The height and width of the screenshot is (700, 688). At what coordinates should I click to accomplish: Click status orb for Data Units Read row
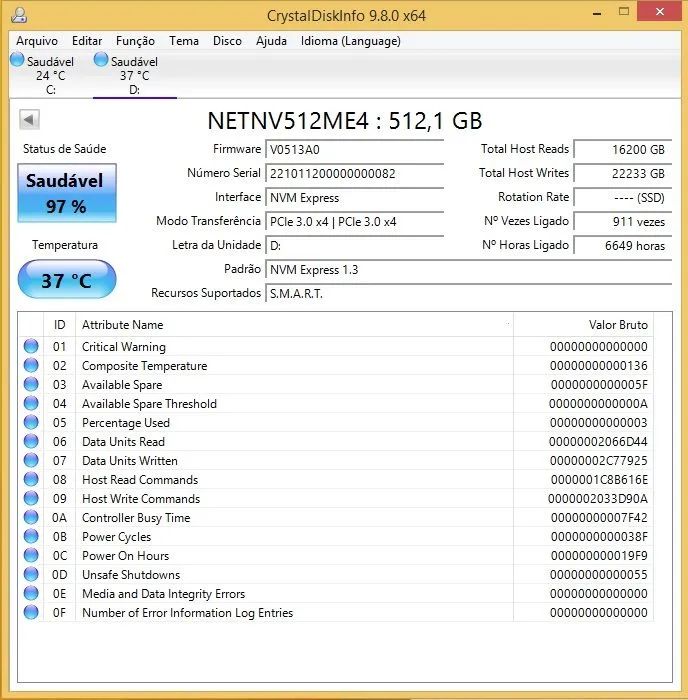31,442
